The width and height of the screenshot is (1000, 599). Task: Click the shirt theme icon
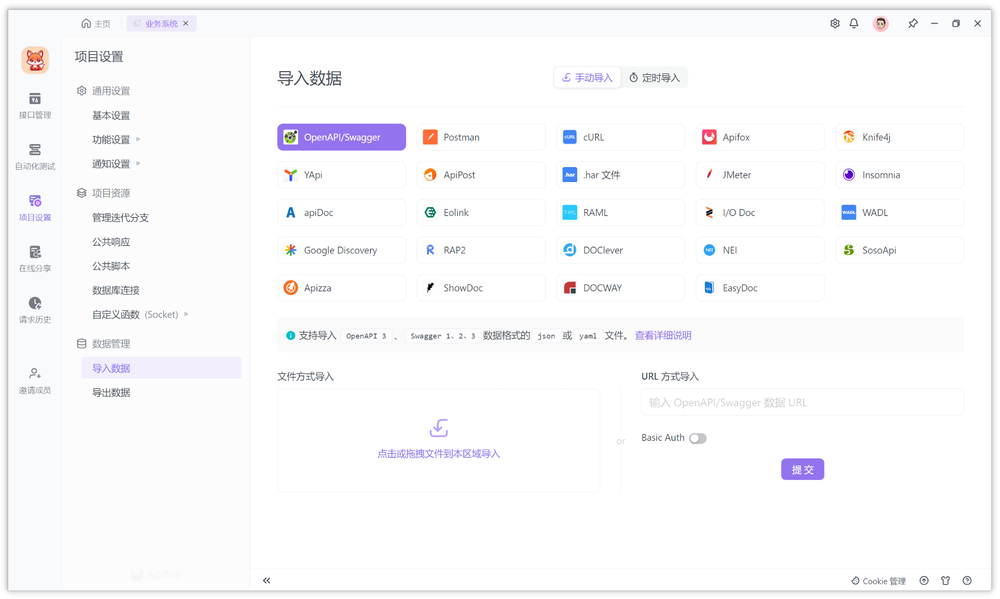pyautogui.click(x=945, y=581)
